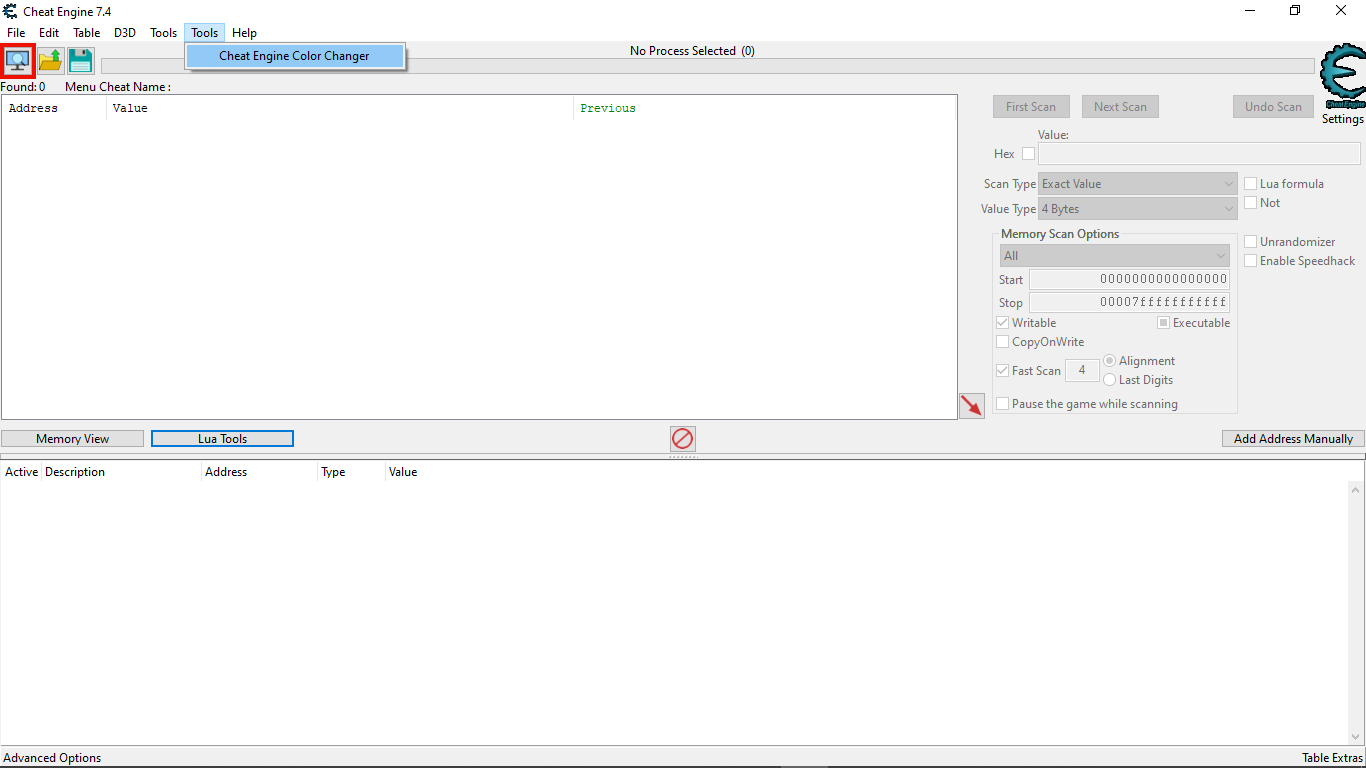Click the Cheat Engine logo for Settings
Image resolution: width=1366 pixels, height=768 pixels.
point(1342,78)
